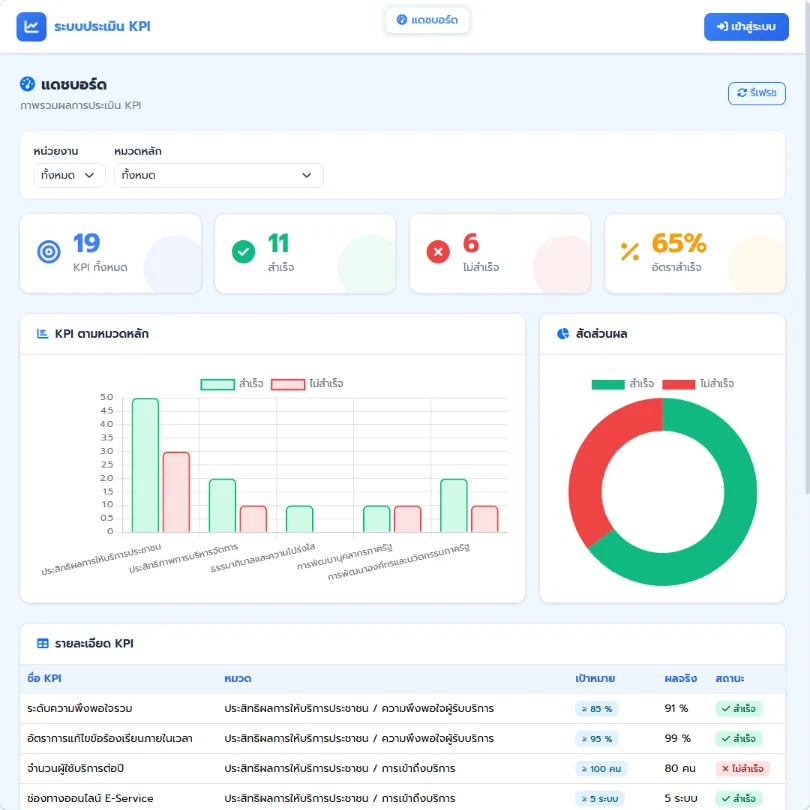Open the หมวดหลัก dropdown
Viewport: 810px width, 810px height.
[219, 175]
